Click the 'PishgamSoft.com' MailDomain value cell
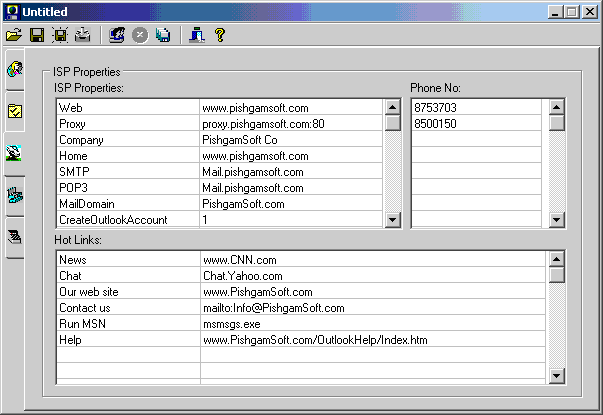 291,204
